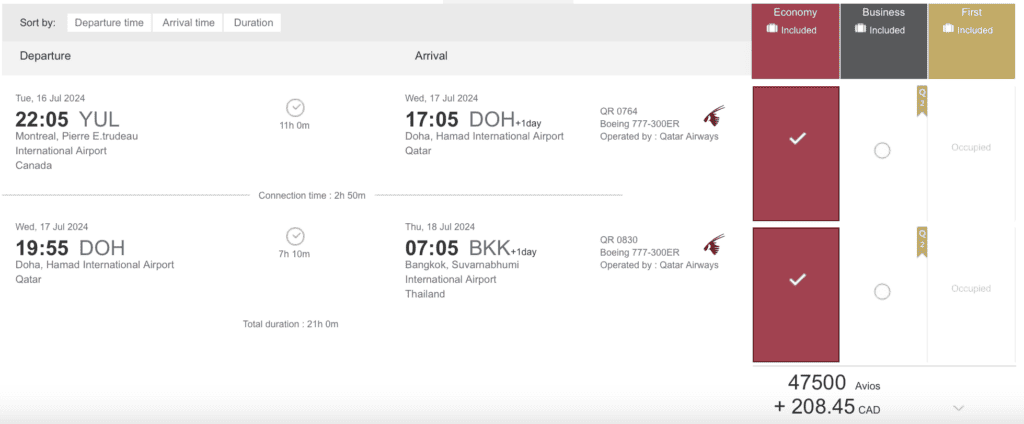Sort flights by Arrival time
The width and height of the screenshot is (1024, 424).
tap(187, 22)
